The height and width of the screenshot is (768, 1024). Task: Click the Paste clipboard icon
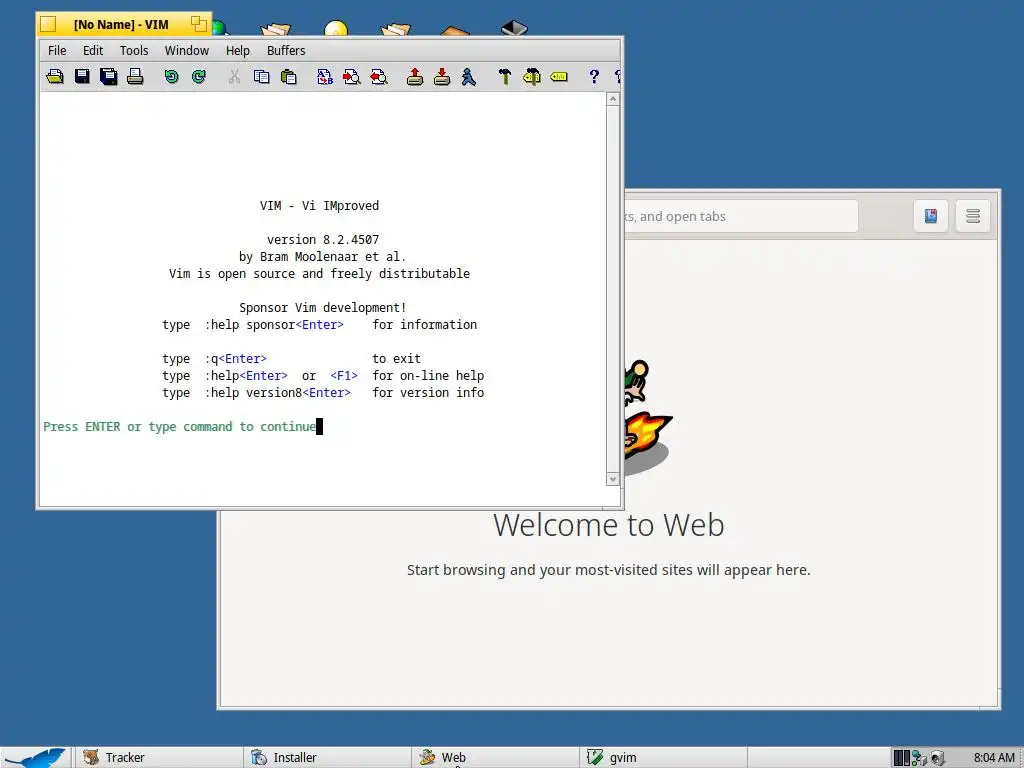coord(288,77)
